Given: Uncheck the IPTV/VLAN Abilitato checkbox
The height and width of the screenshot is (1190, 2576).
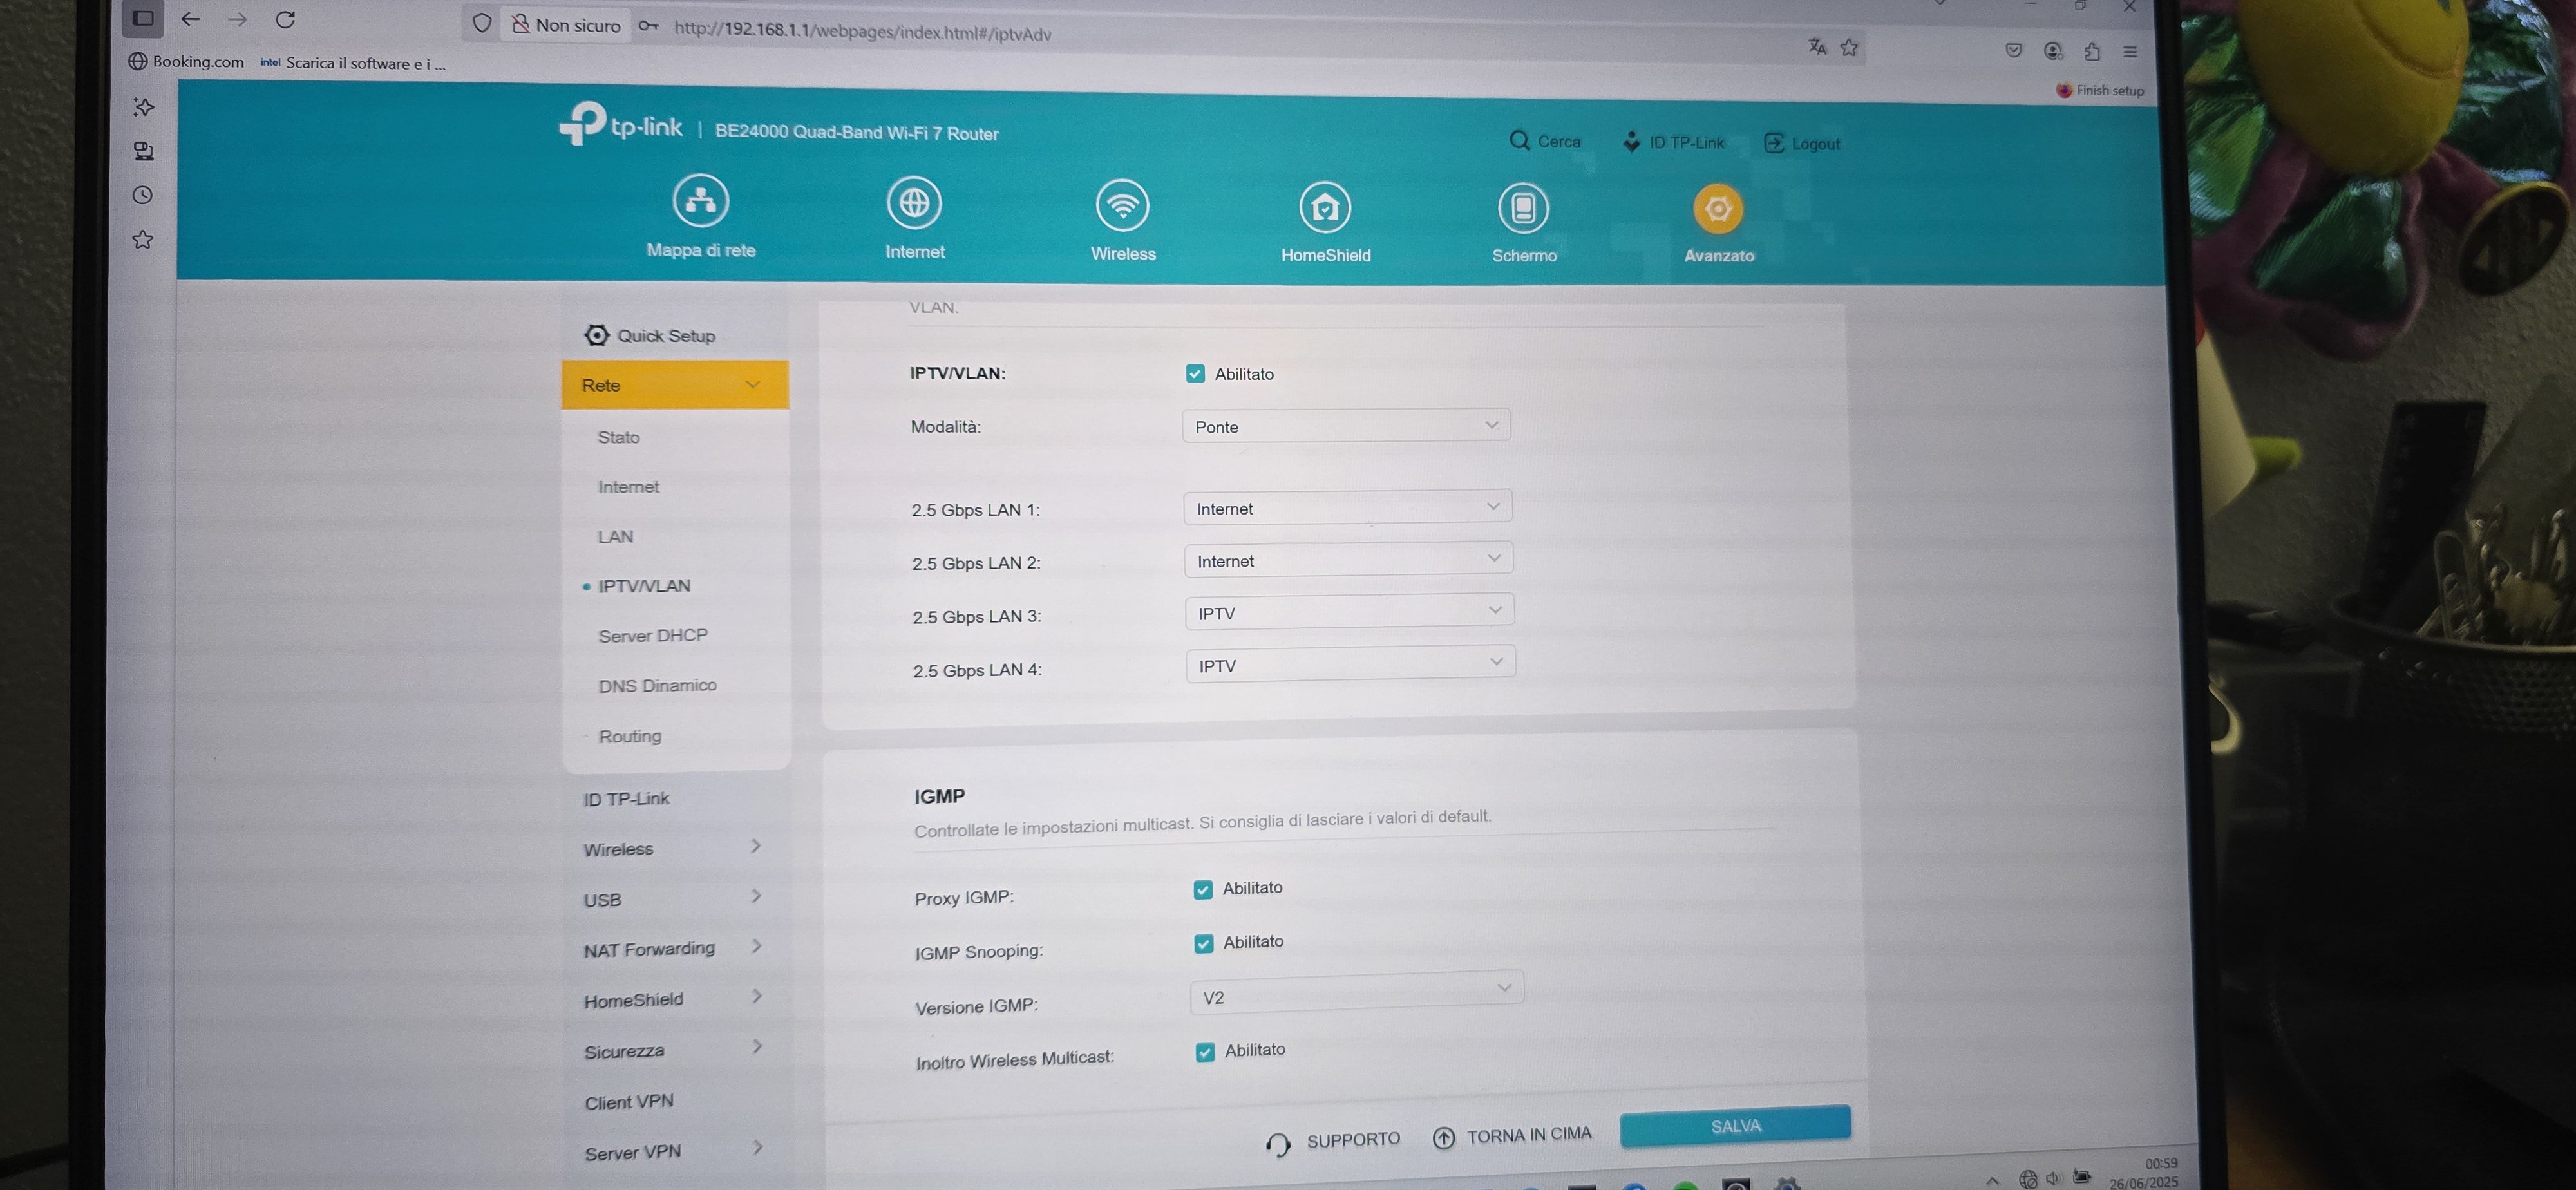Looking at the screenshot, I should [1195, 374].
